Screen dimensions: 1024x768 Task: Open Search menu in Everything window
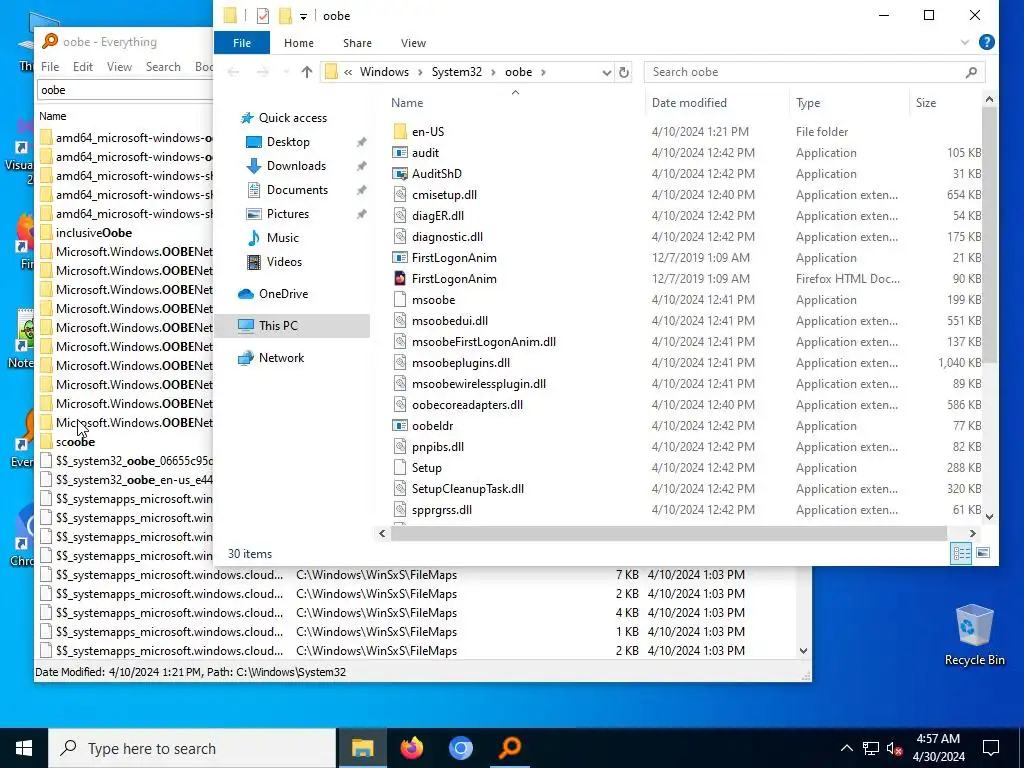coord(163,67)
